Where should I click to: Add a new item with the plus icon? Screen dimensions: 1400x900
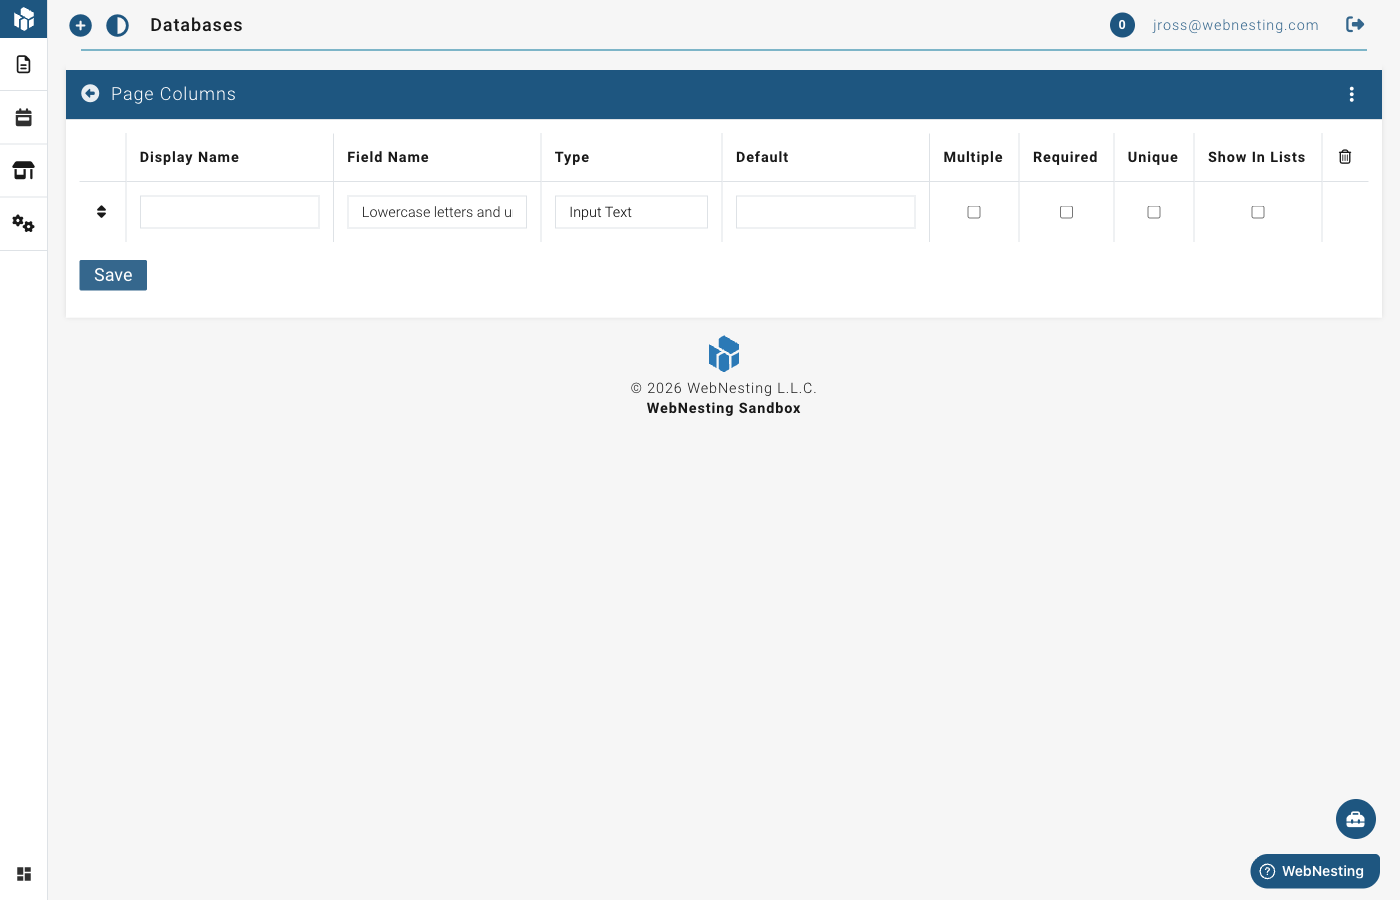pyautogui.click(x=80, y=25)
